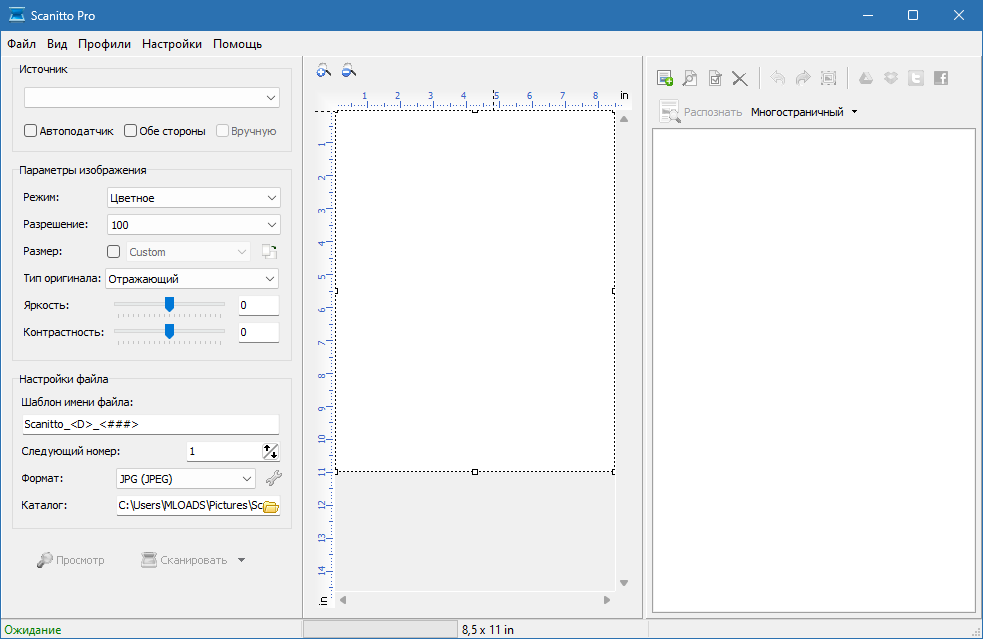Open the Разрешение dropdown showing 100
Screen dimensions: 983x639
194,224
